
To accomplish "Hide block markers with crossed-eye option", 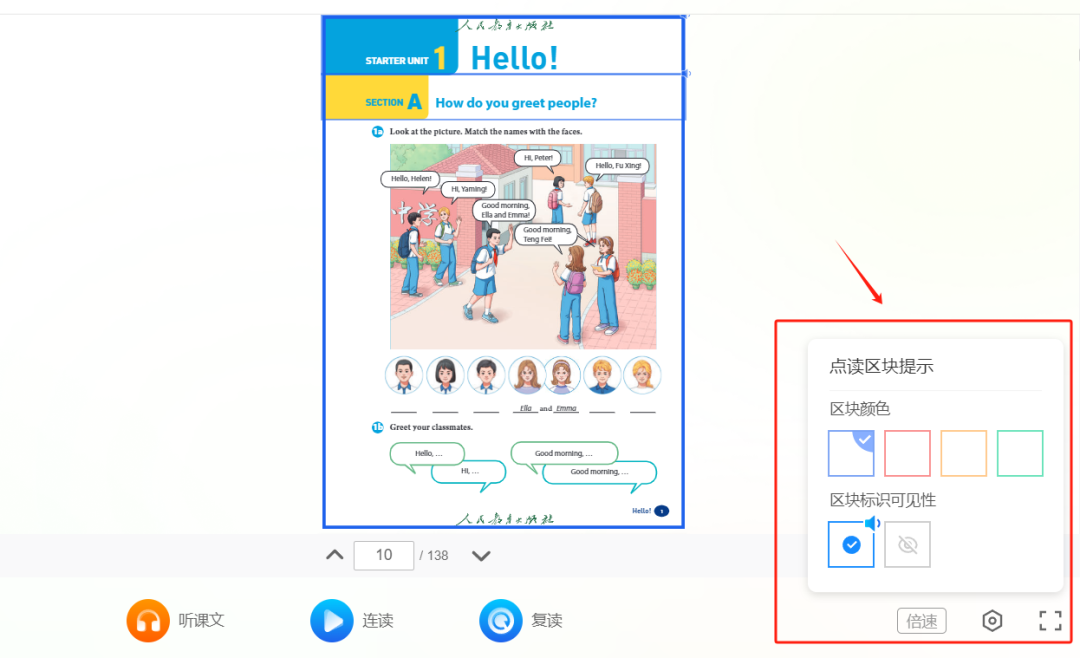I will click(x=907, y=544).
